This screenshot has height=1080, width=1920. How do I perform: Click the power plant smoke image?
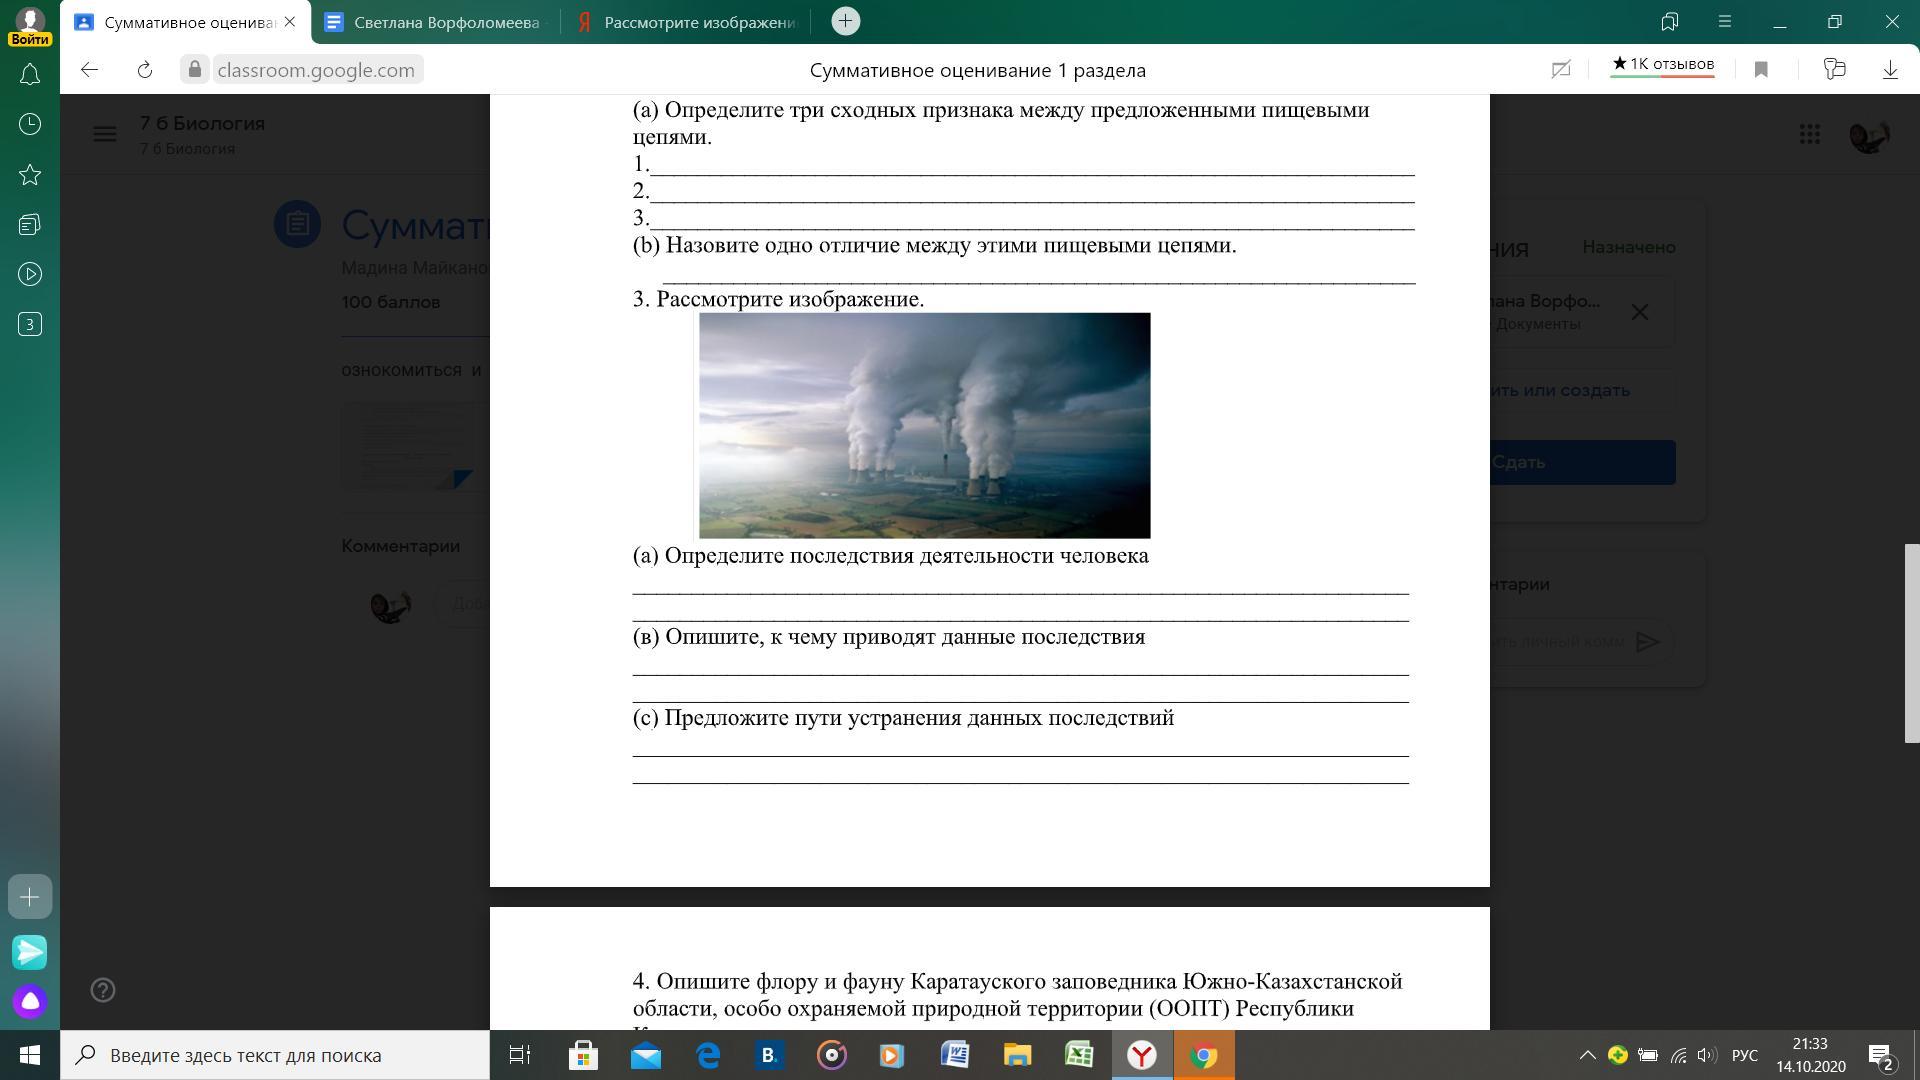click(924, 425)
